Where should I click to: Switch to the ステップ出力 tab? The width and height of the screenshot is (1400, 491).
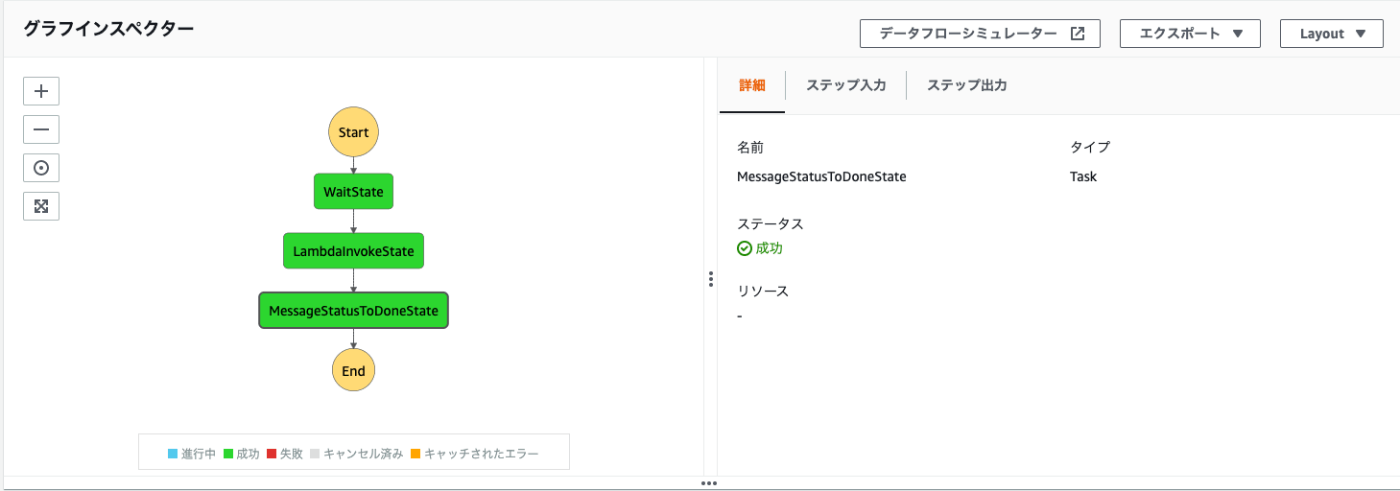(x=967, y=86)
